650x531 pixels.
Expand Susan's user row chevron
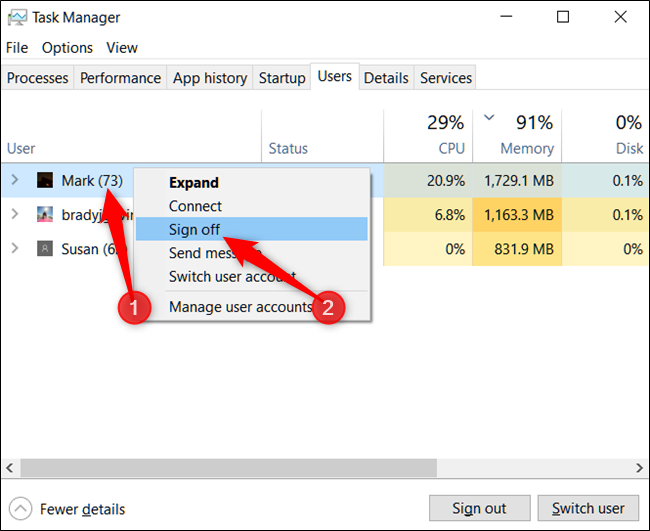14,248
